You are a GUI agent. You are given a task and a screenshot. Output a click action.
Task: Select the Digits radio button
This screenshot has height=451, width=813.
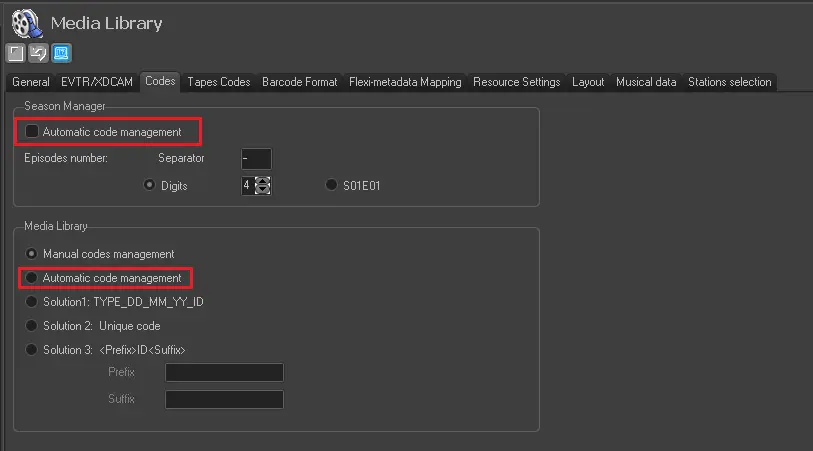tap(150, 185)
